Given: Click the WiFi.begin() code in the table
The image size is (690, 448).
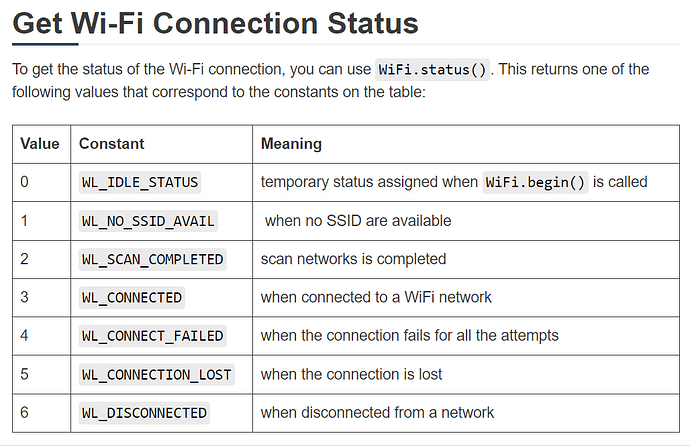Looking at the screenshot, I should click(535, 182).
